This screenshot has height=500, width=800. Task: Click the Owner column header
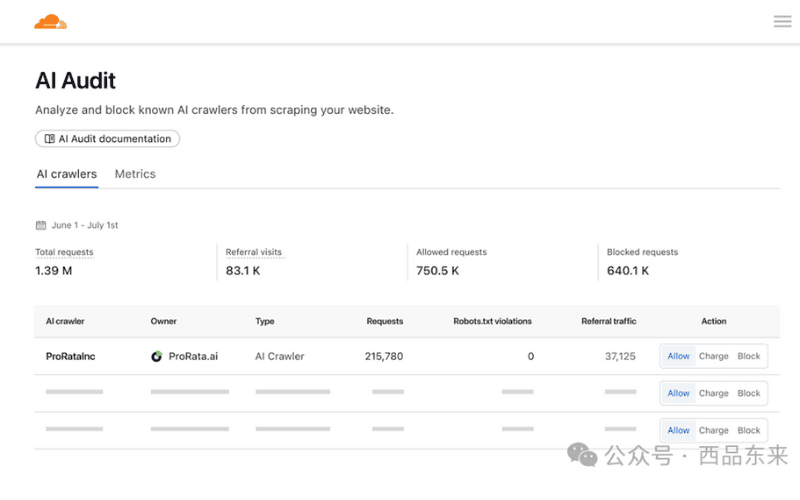click(x=163, y=321)
